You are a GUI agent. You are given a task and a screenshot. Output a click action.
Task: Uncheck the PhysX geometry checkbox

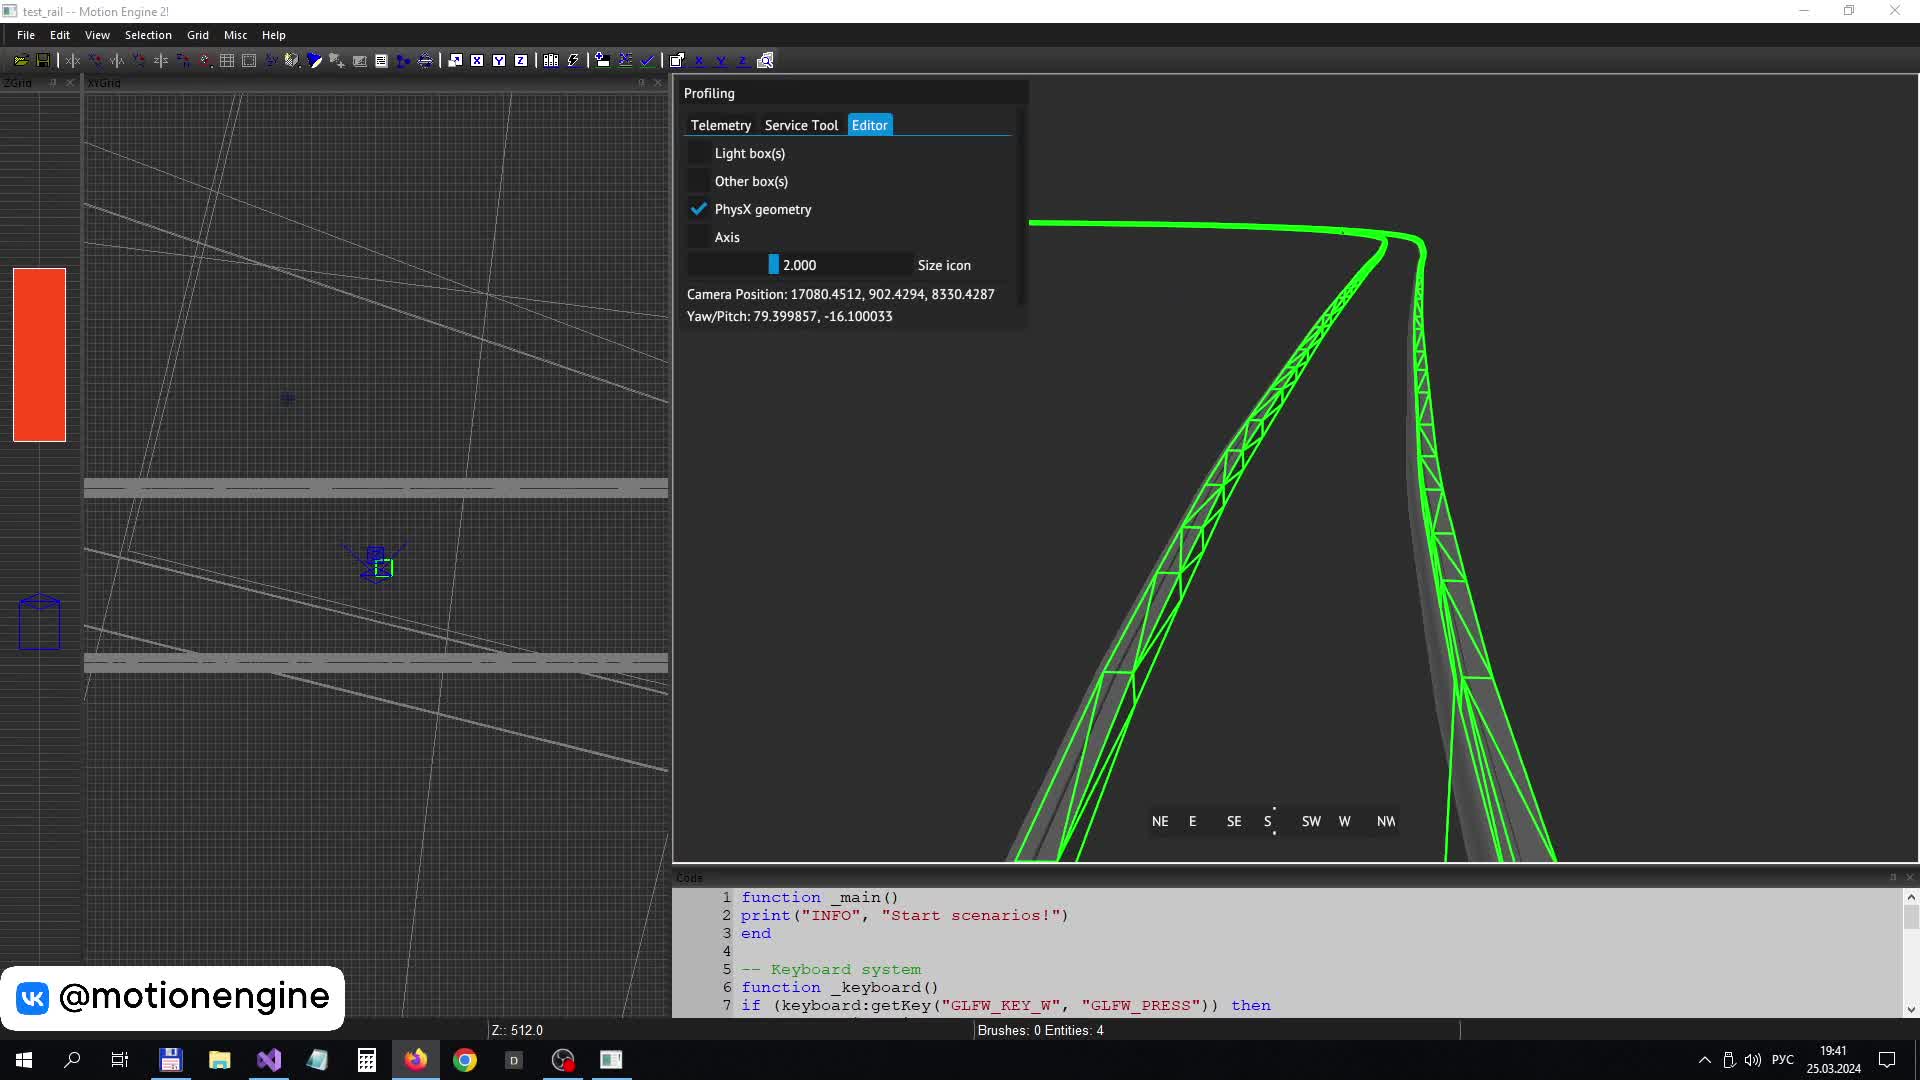[x=699, y=209]
